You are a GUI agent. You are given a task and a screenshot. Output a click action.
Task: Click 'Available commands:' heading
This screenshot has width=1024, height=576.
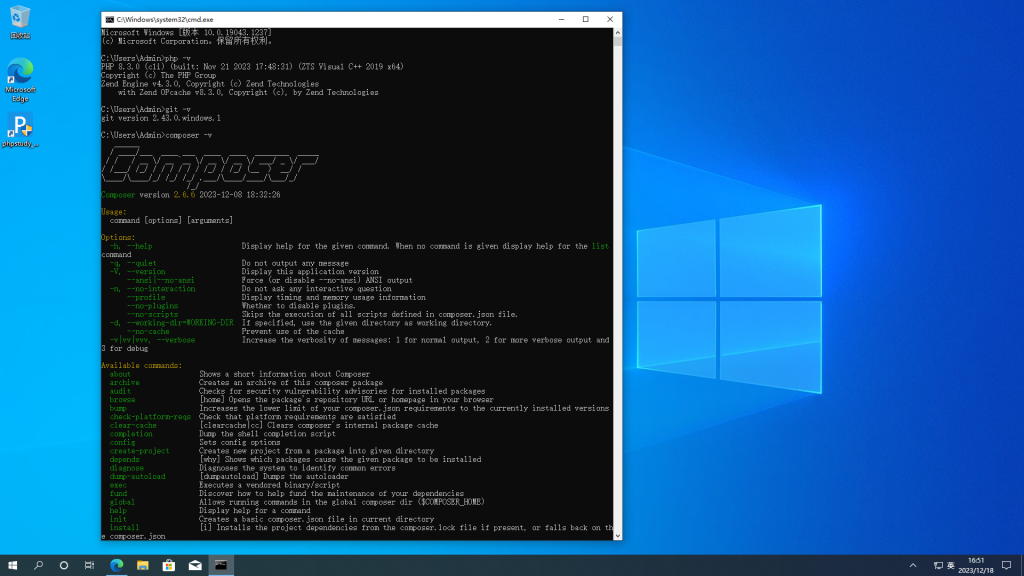pyautogui.click(x=142, y=365)
